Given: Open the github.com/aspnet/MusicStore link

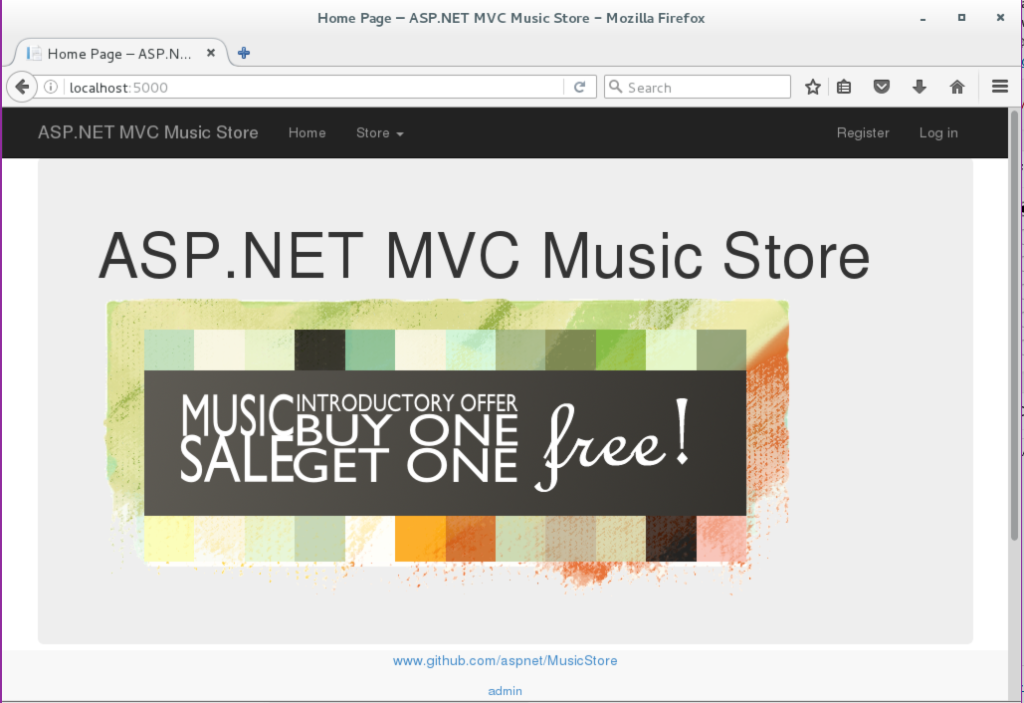Looking at the screenshot, I should 505,661.
